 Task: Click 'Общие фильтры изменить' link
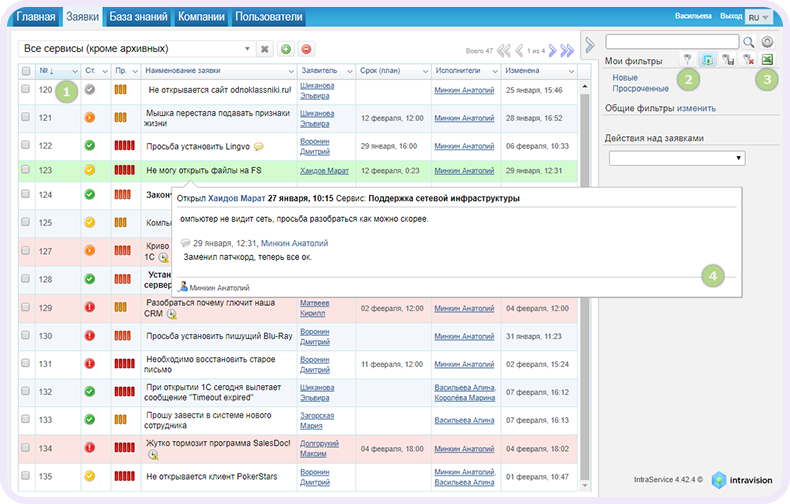pos(660,108)
